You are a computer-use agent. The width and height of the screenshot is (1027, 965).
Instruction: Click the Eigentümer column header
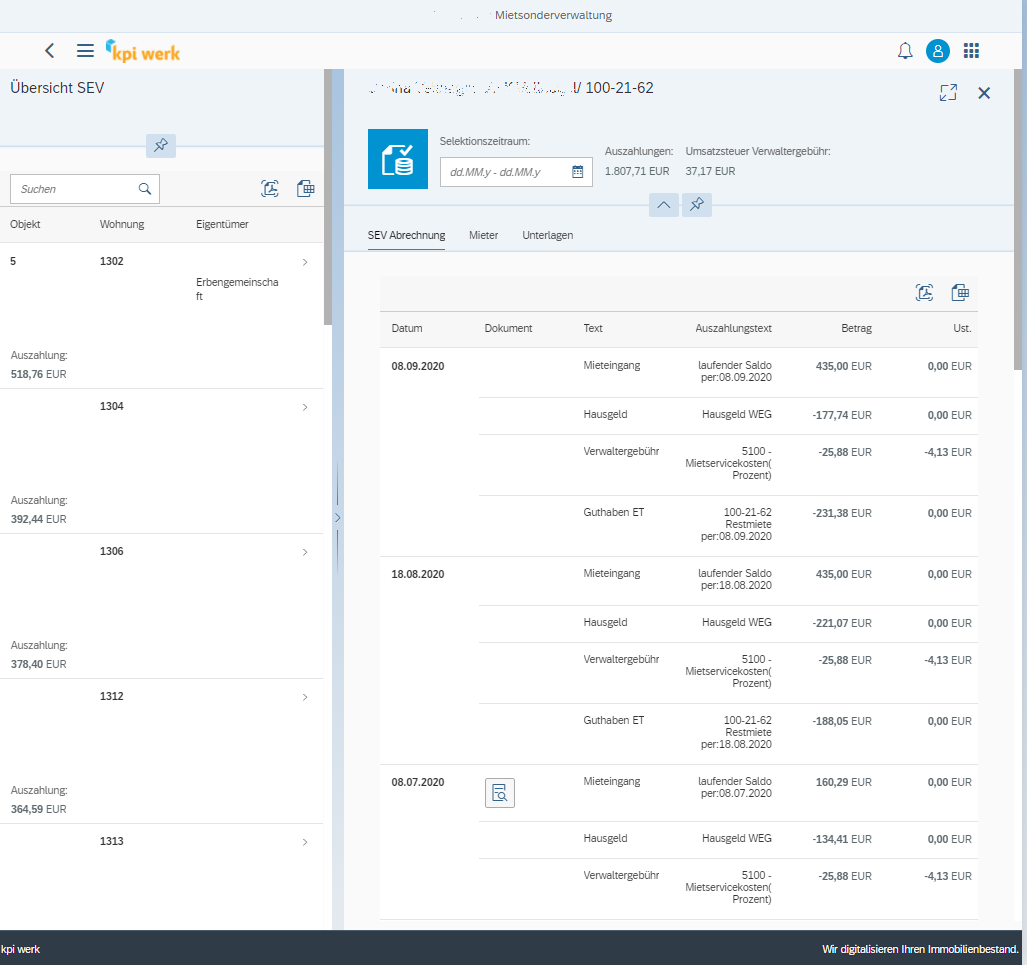tap(222, 224)
